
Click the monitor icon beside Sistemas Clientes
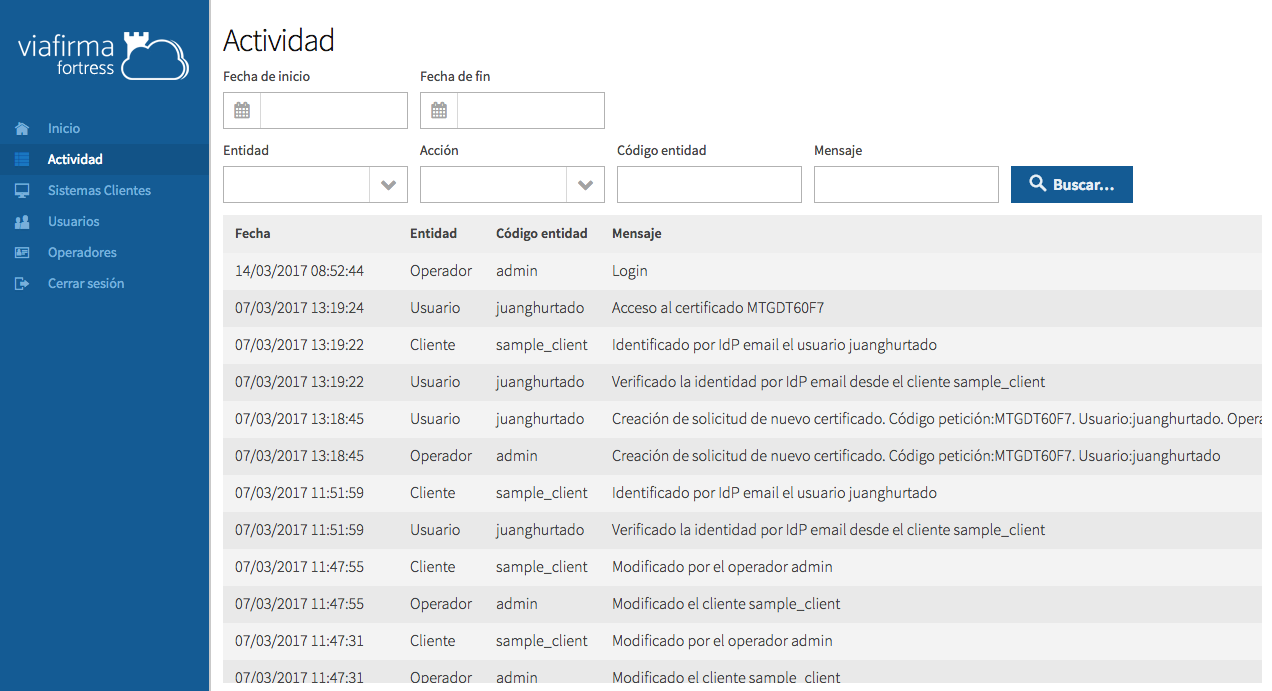pos(22,190)
